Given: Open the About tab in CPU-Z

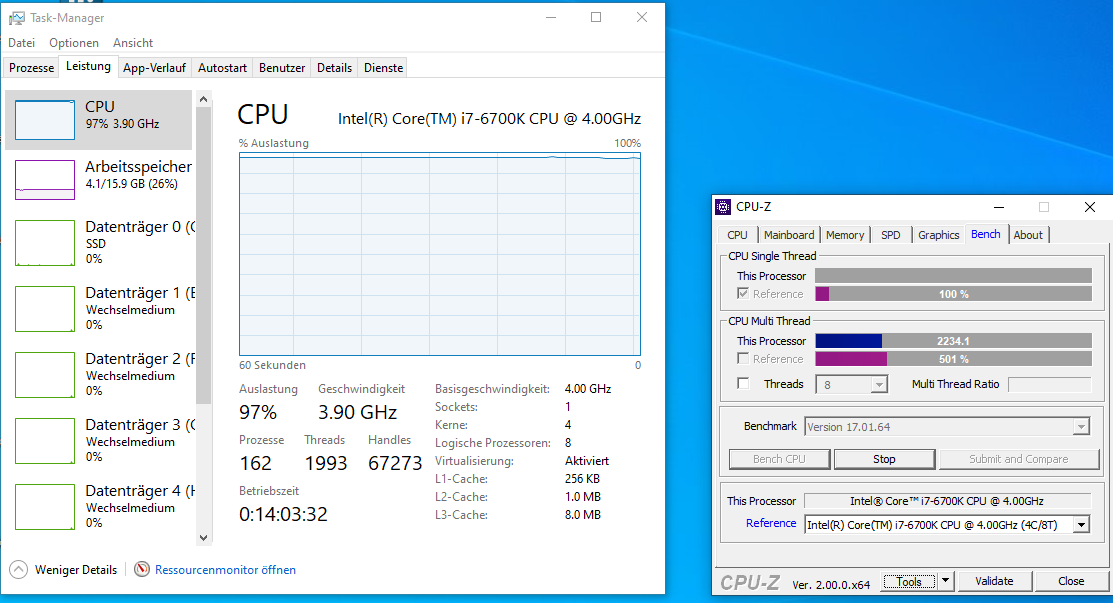Looking at the screenshot, I should tap(1028, 235).
